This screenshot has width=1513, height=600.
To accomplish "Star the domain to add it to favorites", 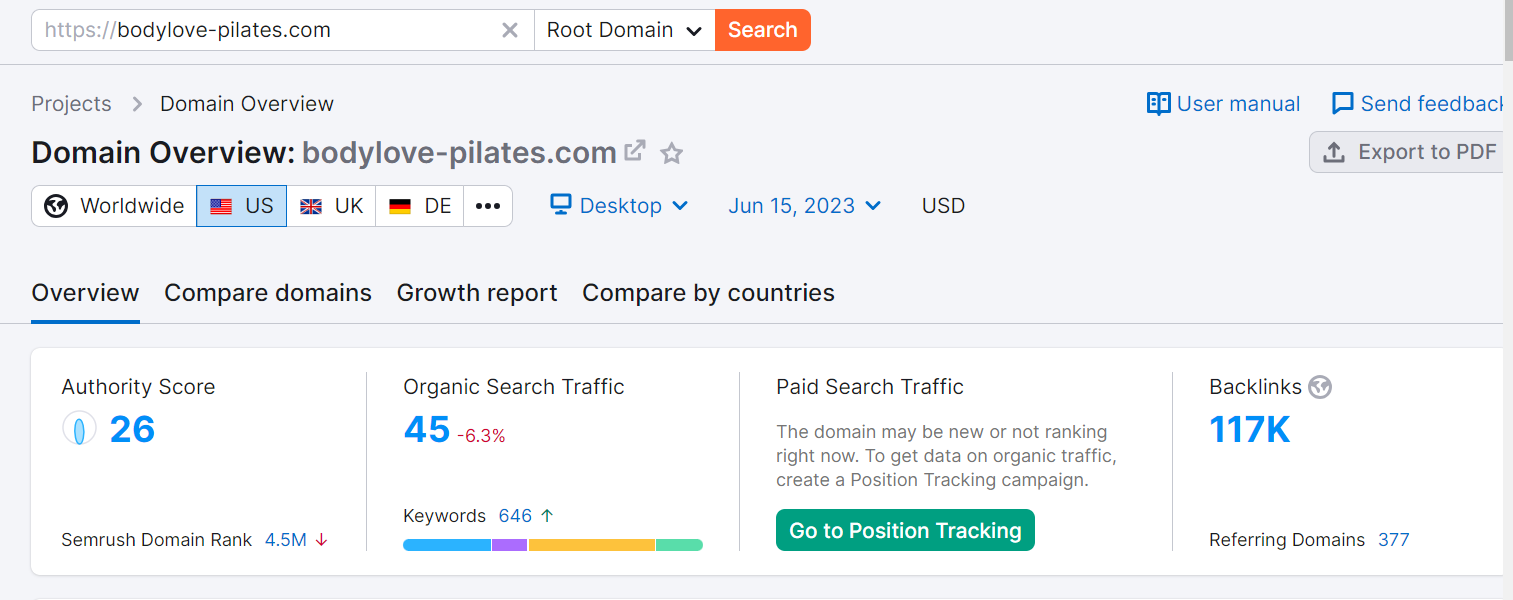I will (x=671, y=153).
